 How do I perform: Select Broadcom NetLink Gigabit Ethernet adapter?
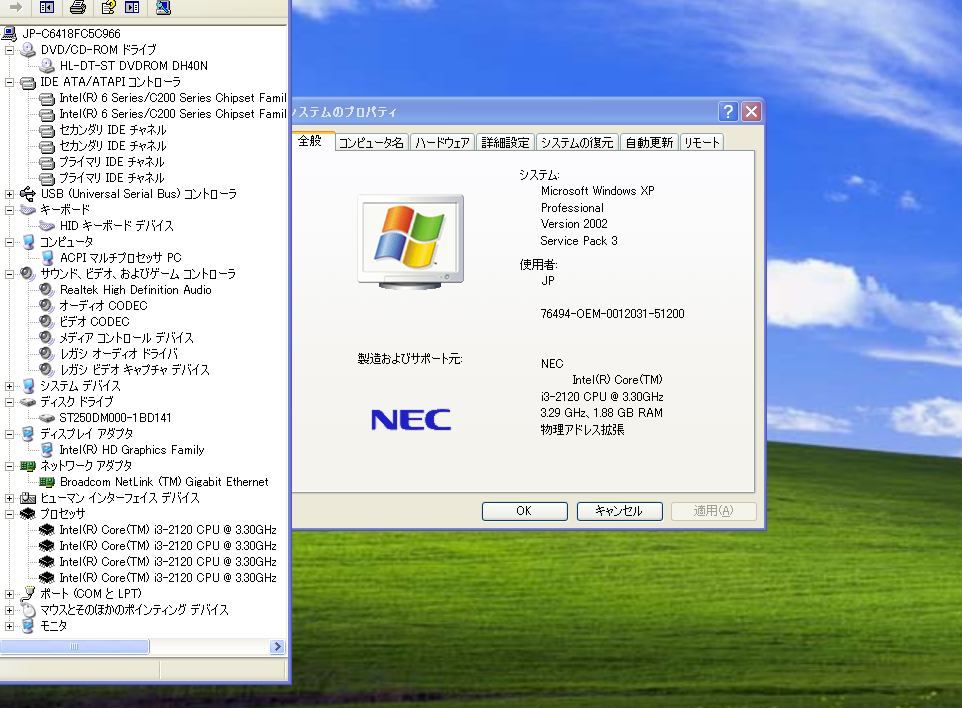(164, 482)
